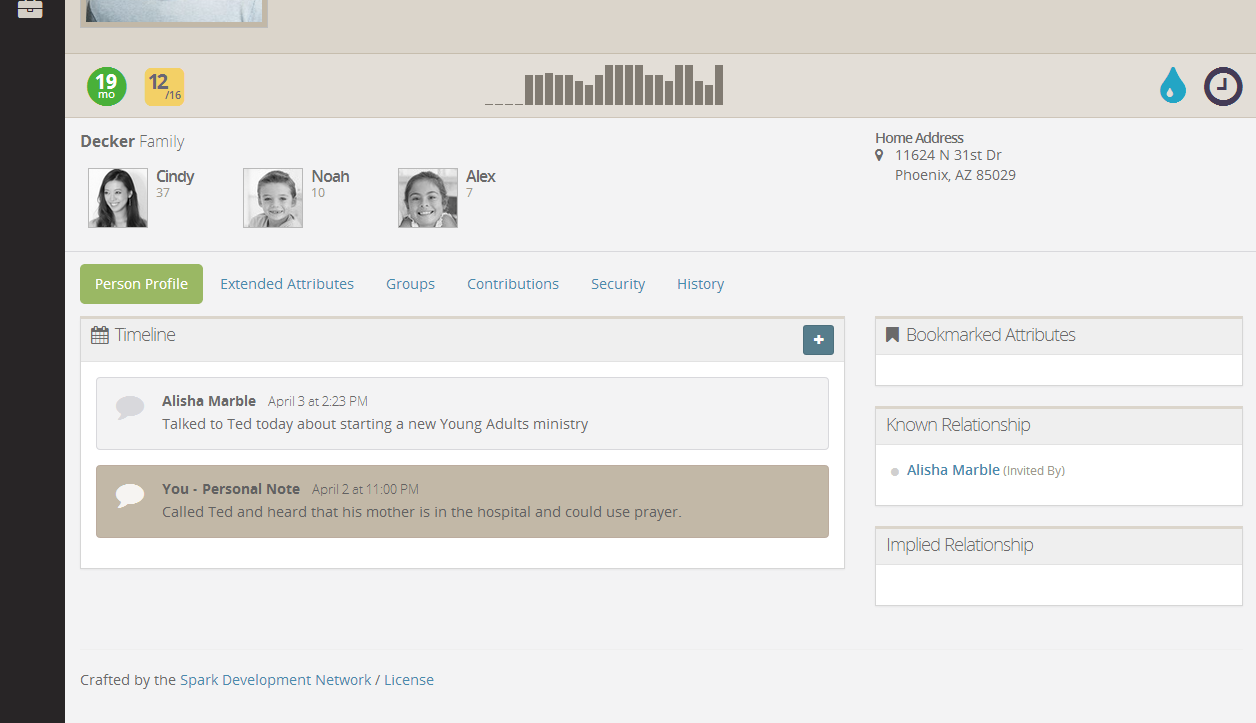Click the blue water drop baptism icon

pos(1173,86)
